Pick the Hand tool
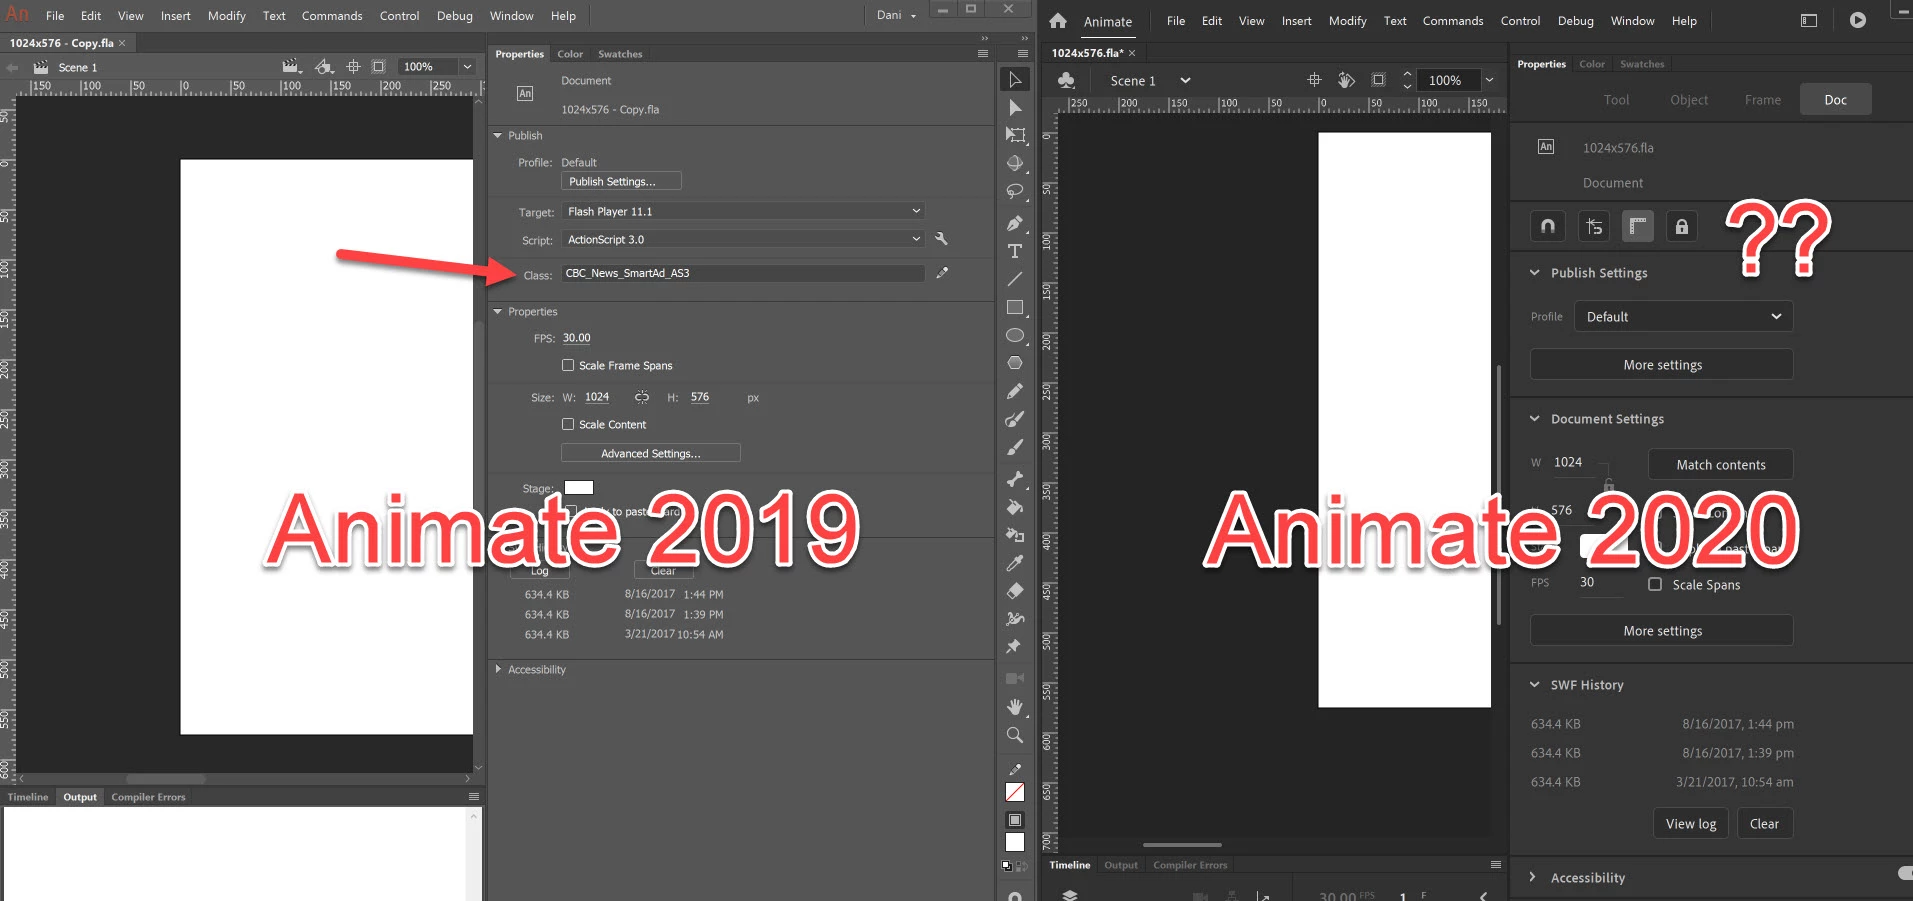 [x=1015, y=707]
